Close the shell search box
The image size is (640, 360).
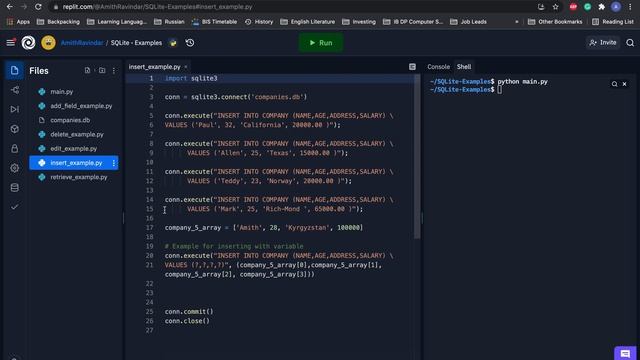(624, 84)
